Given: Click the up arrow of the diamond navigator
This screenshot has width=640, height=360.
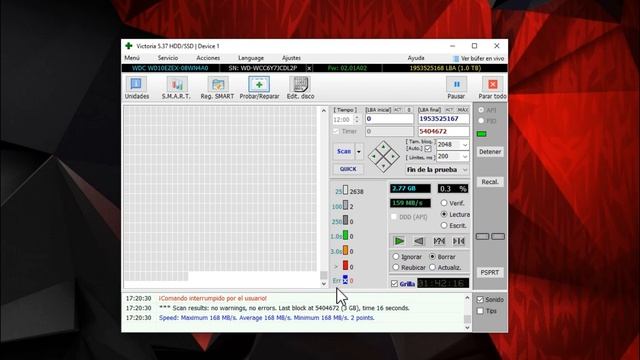Looking at the screenshot, I should click(383, 147).
